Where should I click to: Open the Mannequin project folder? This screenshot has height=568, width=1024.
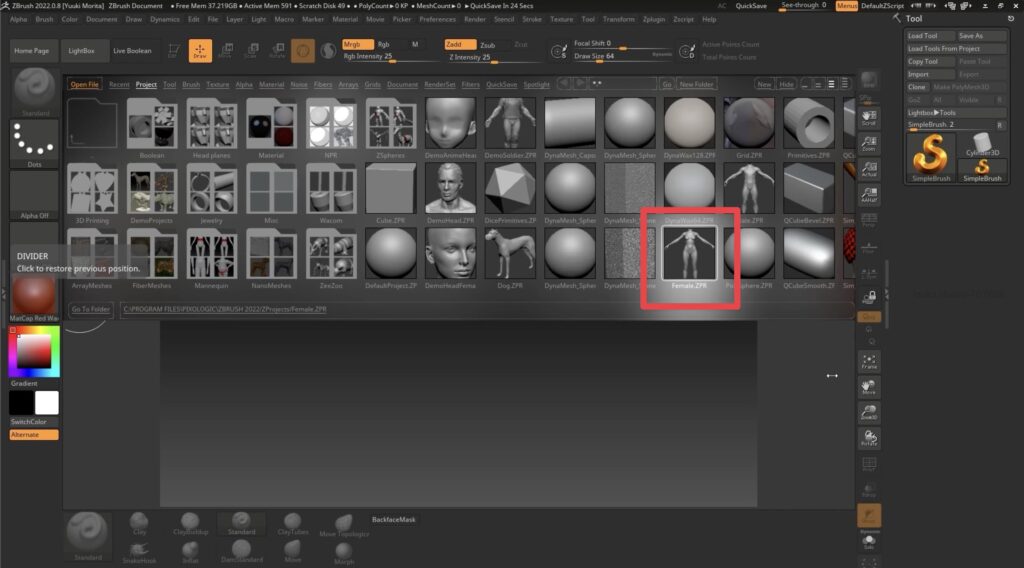(212, 255)
